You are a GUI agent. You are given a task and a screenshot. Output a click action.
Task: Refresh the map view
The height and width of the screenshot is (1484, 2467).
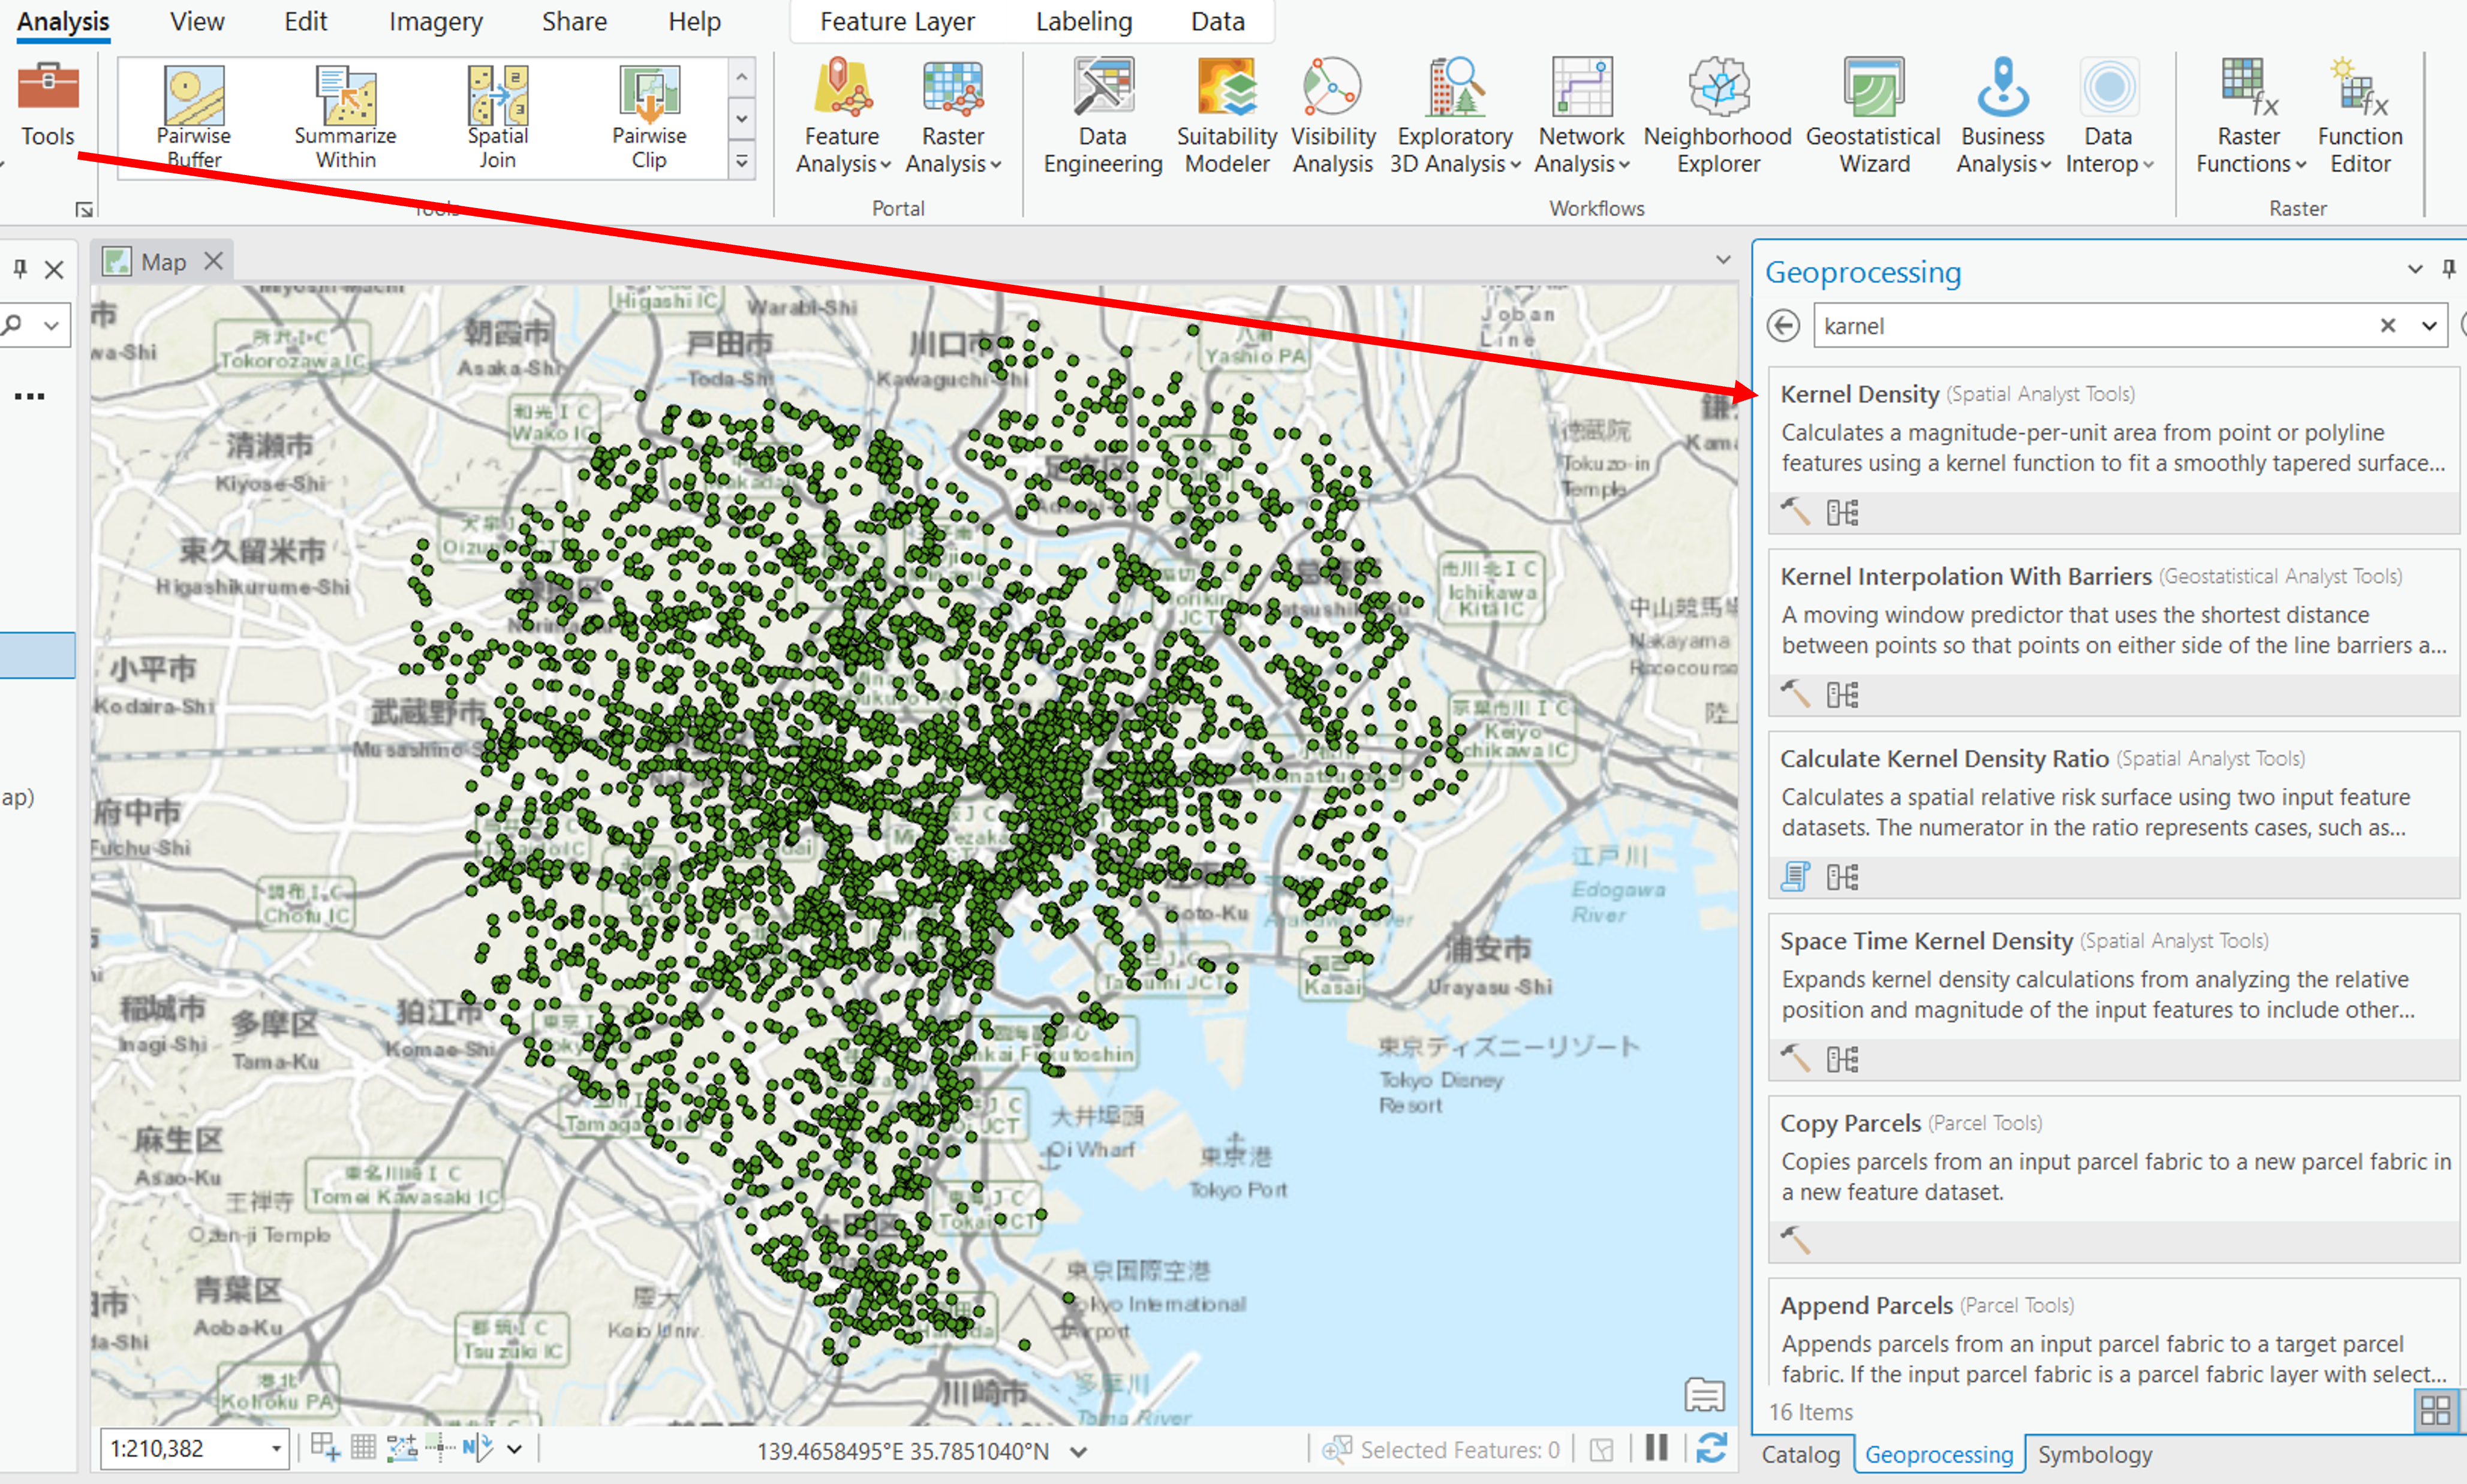1712,1448
